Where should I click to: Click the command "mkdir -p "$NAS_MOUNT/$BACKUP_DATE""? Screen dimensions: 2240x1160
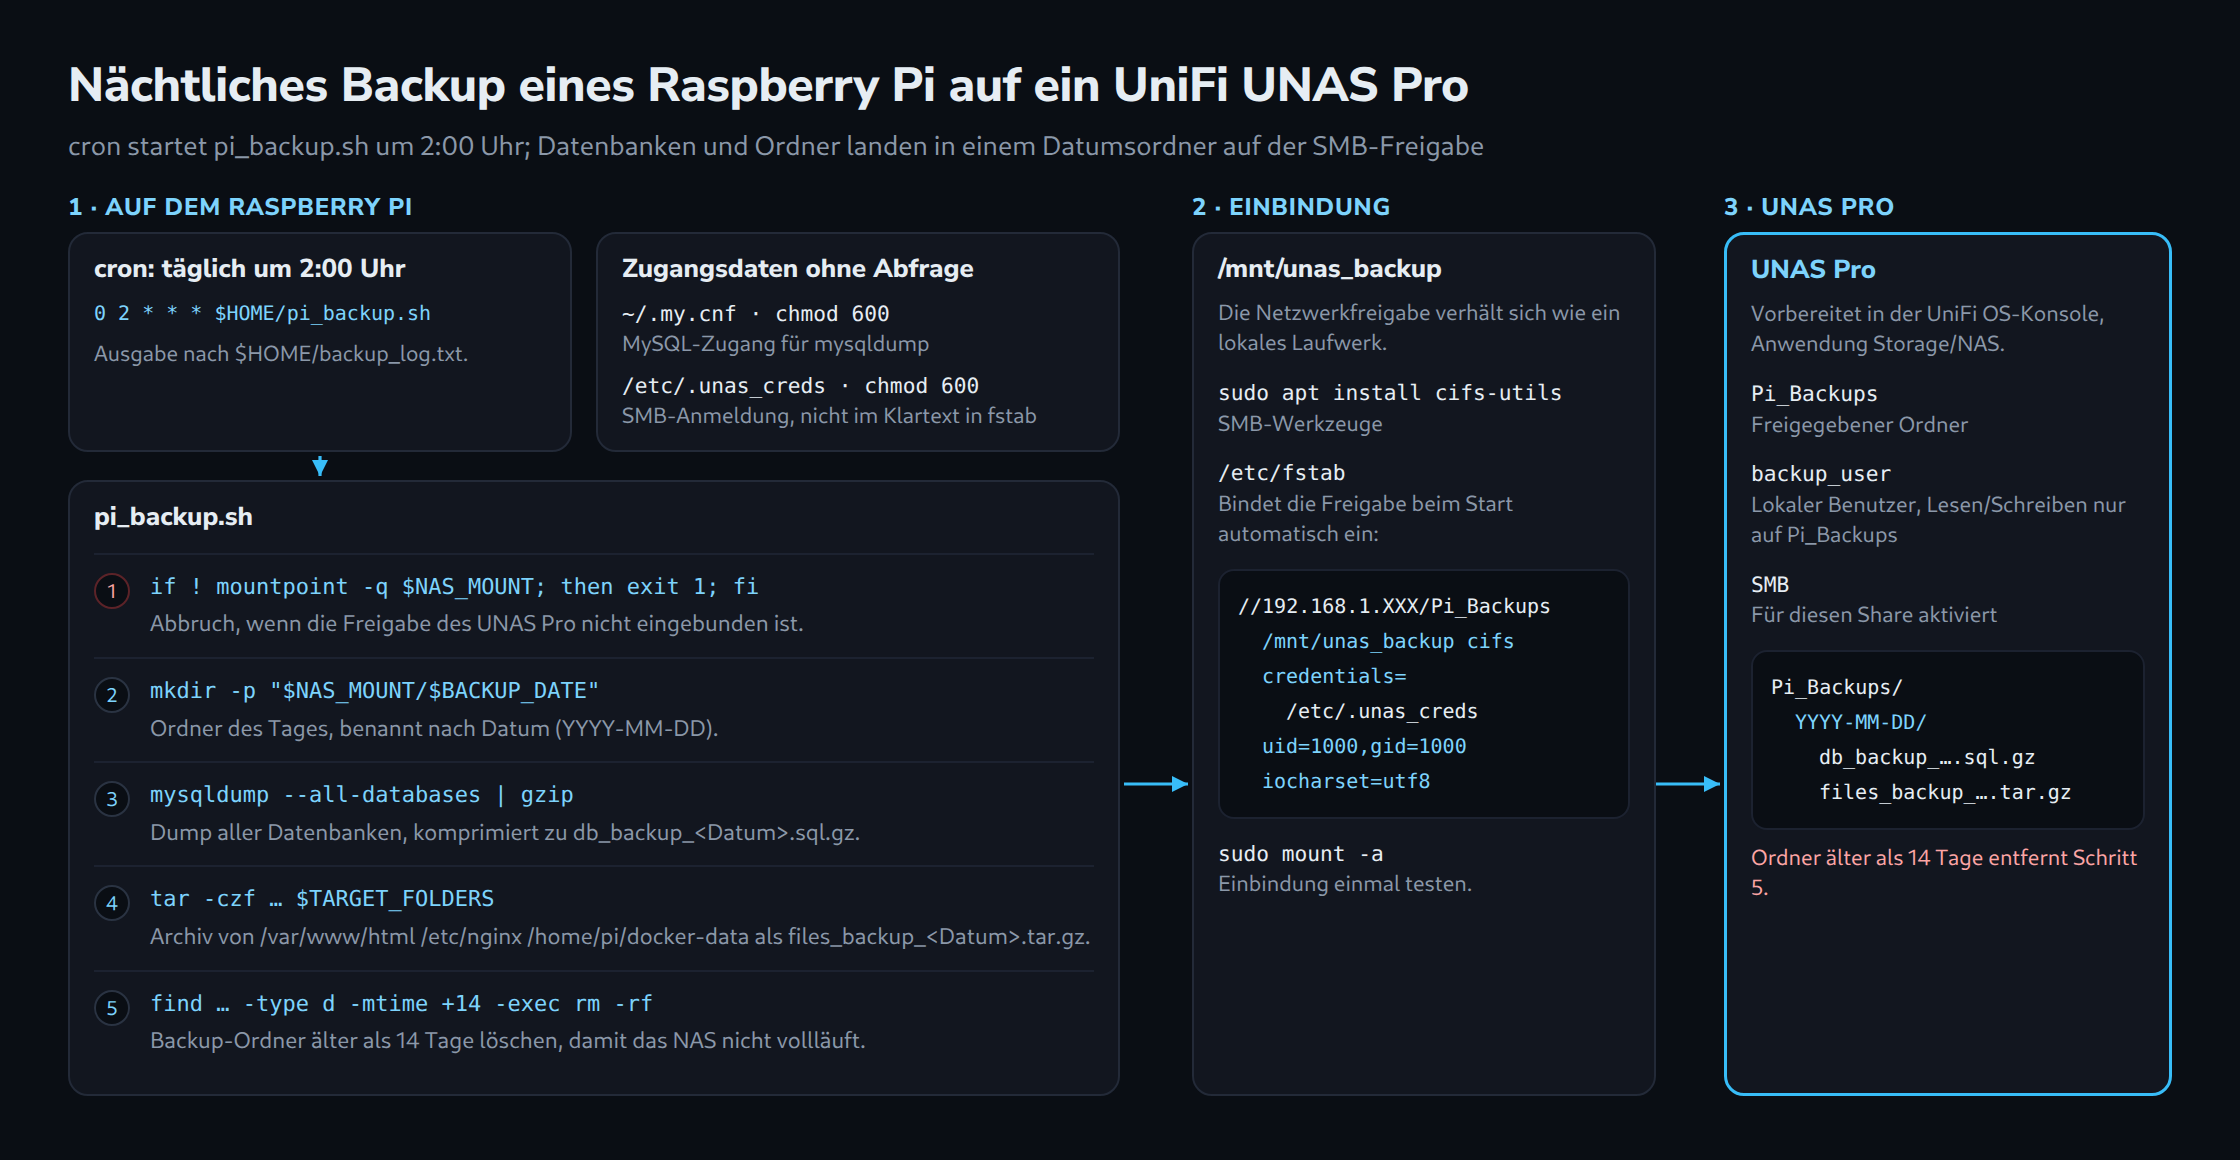374,690
